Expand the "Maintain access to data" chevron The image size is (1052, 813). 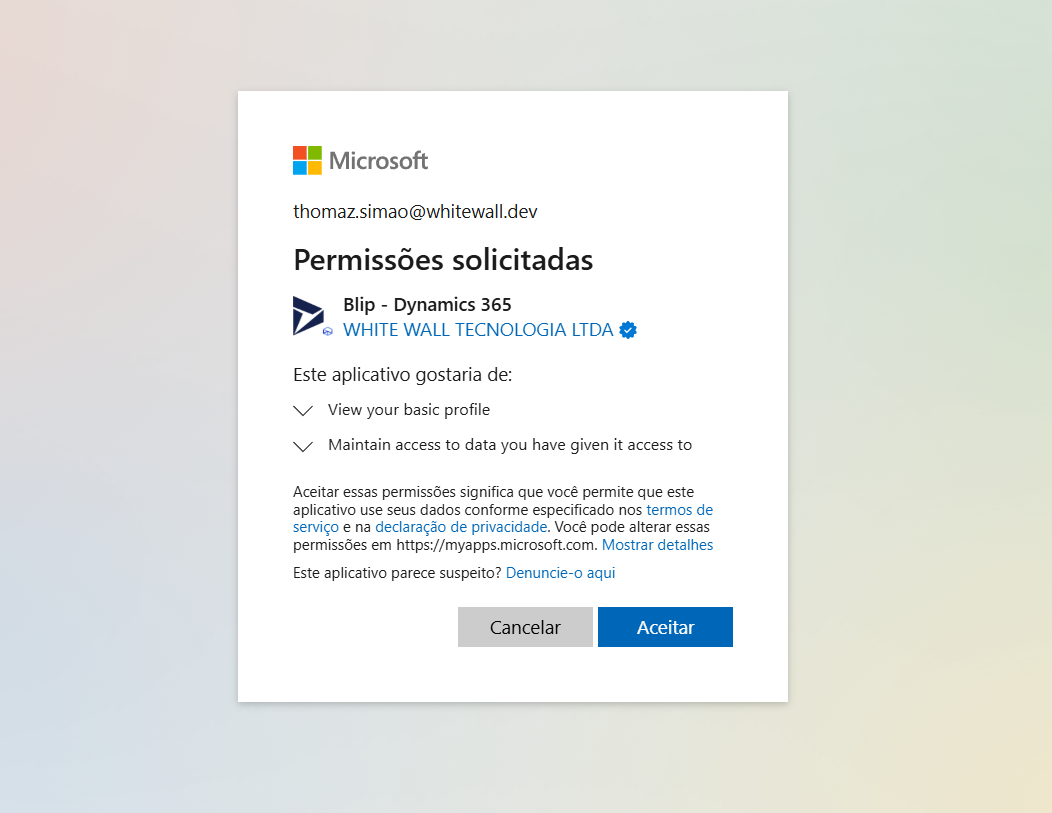point(303,446)
